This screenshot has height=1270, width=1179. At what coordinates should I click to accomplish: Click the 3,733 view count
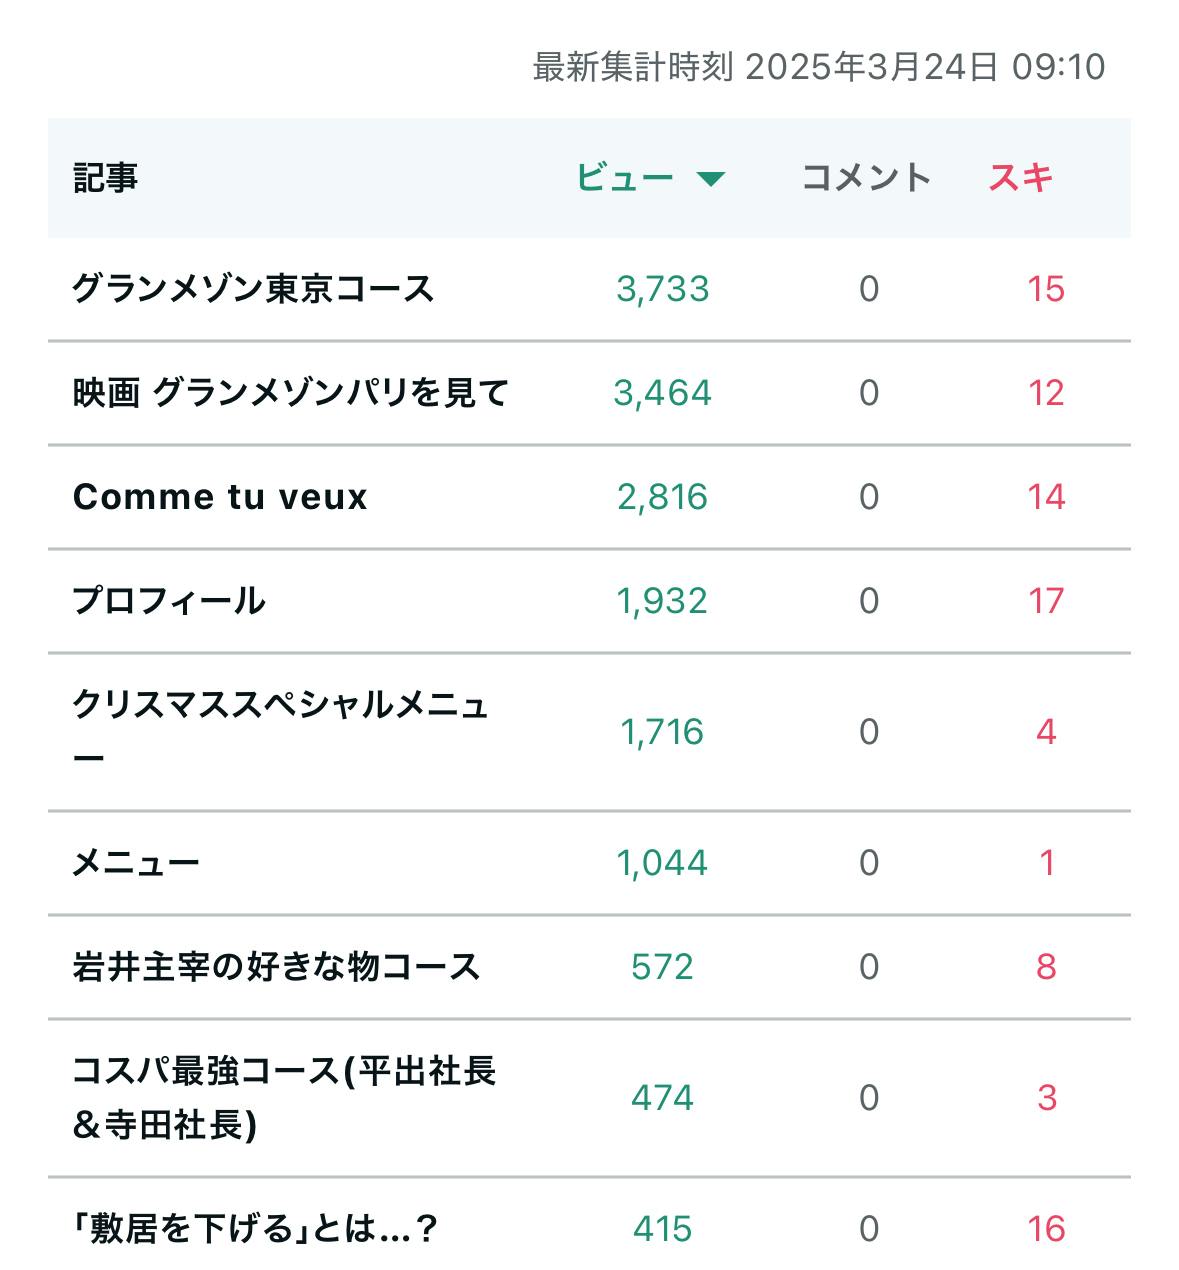coord(663,289)
